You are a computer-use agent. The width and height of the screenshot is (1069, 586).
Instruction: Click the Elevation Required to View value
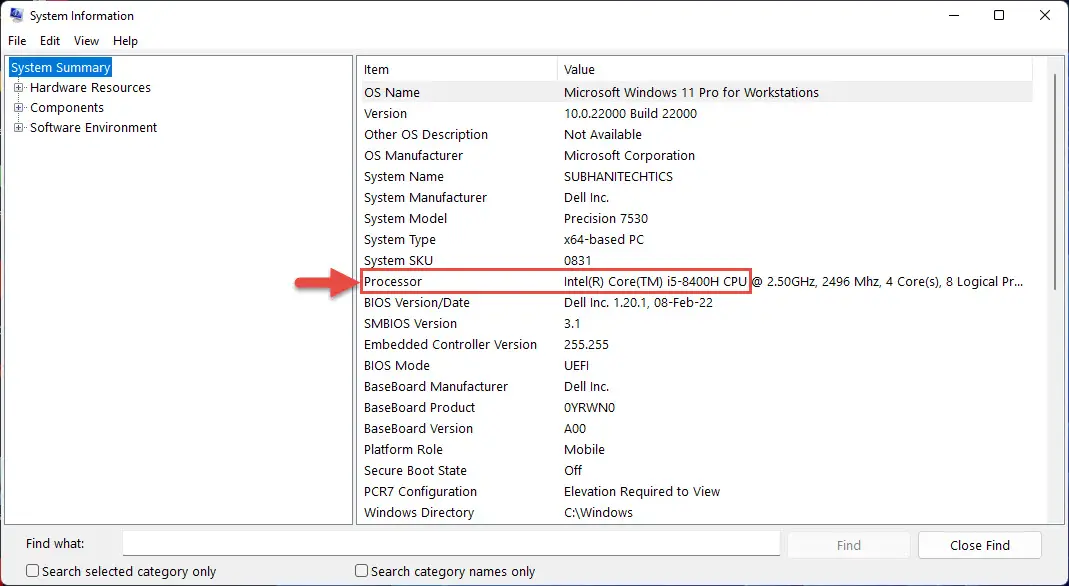click(642, 491)
